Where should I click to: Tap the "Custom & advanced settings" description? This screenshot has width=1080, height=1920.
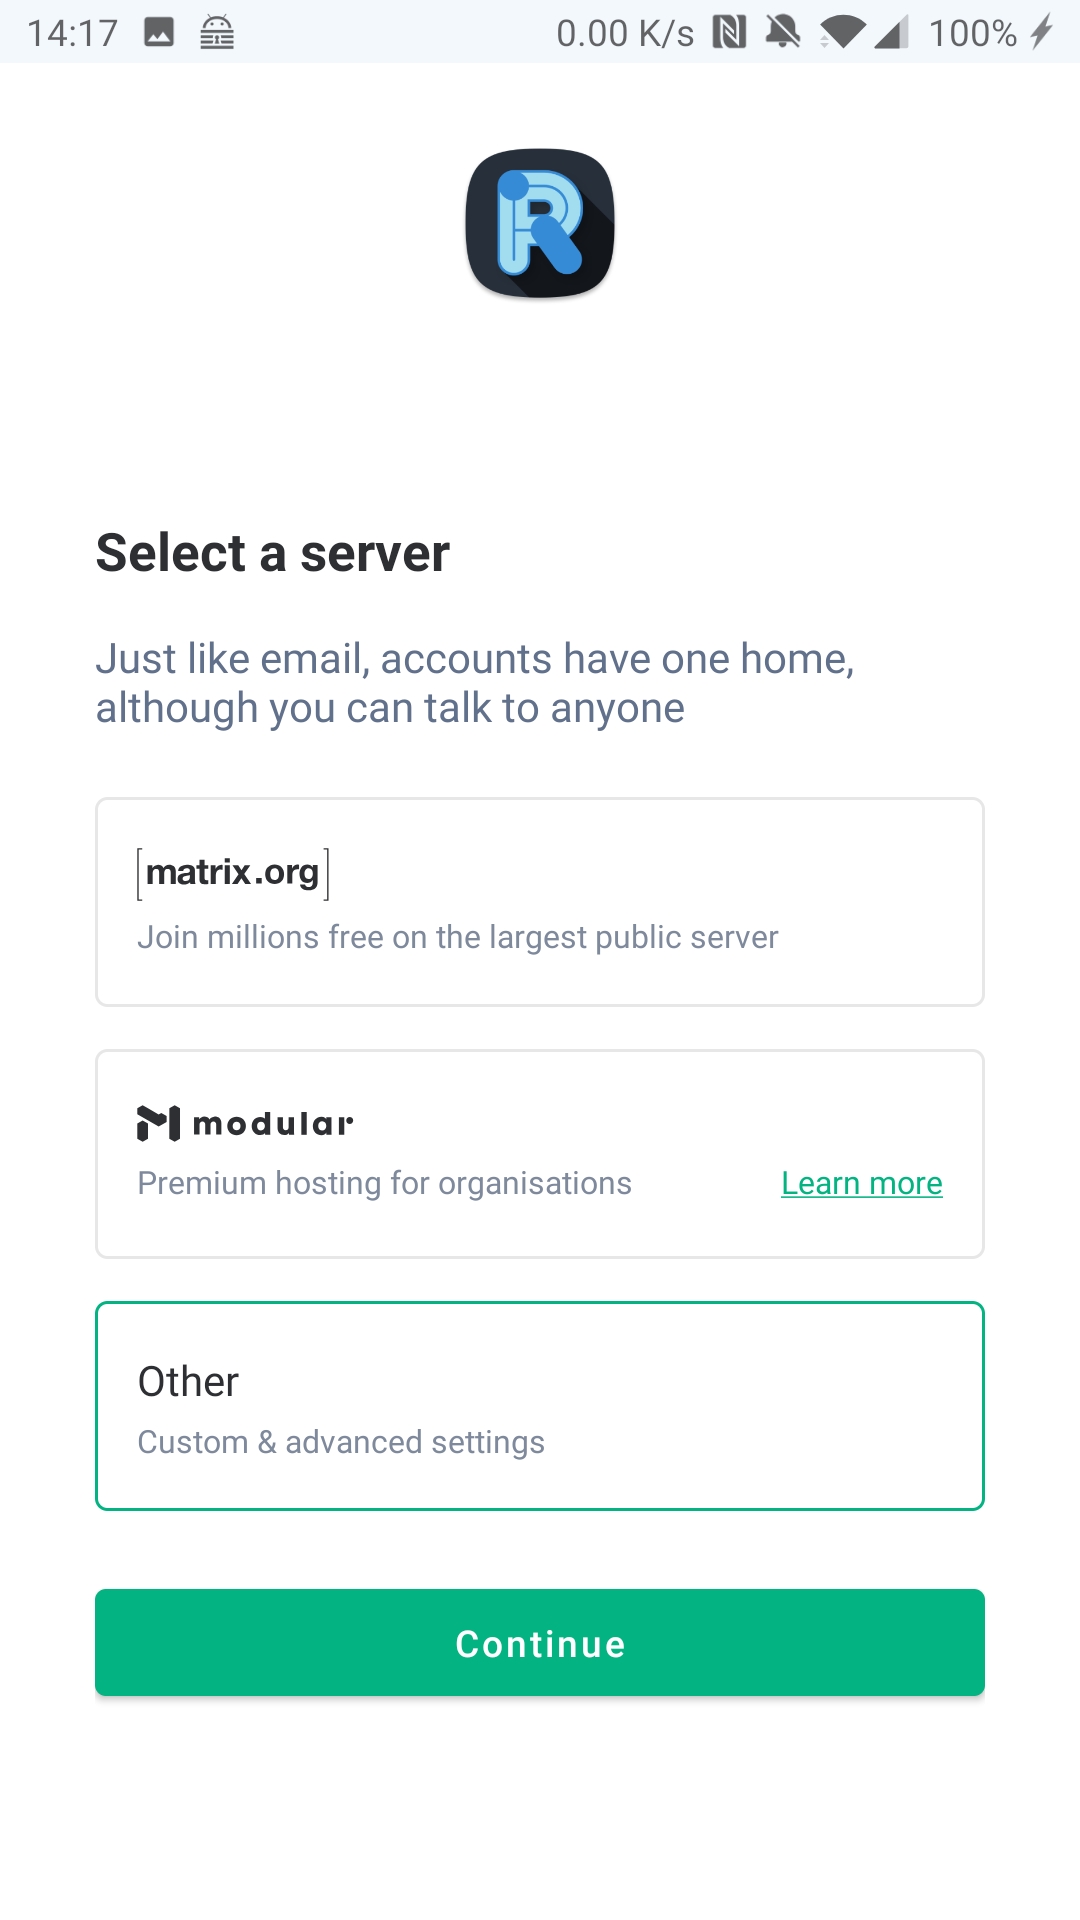[341, 1443]
